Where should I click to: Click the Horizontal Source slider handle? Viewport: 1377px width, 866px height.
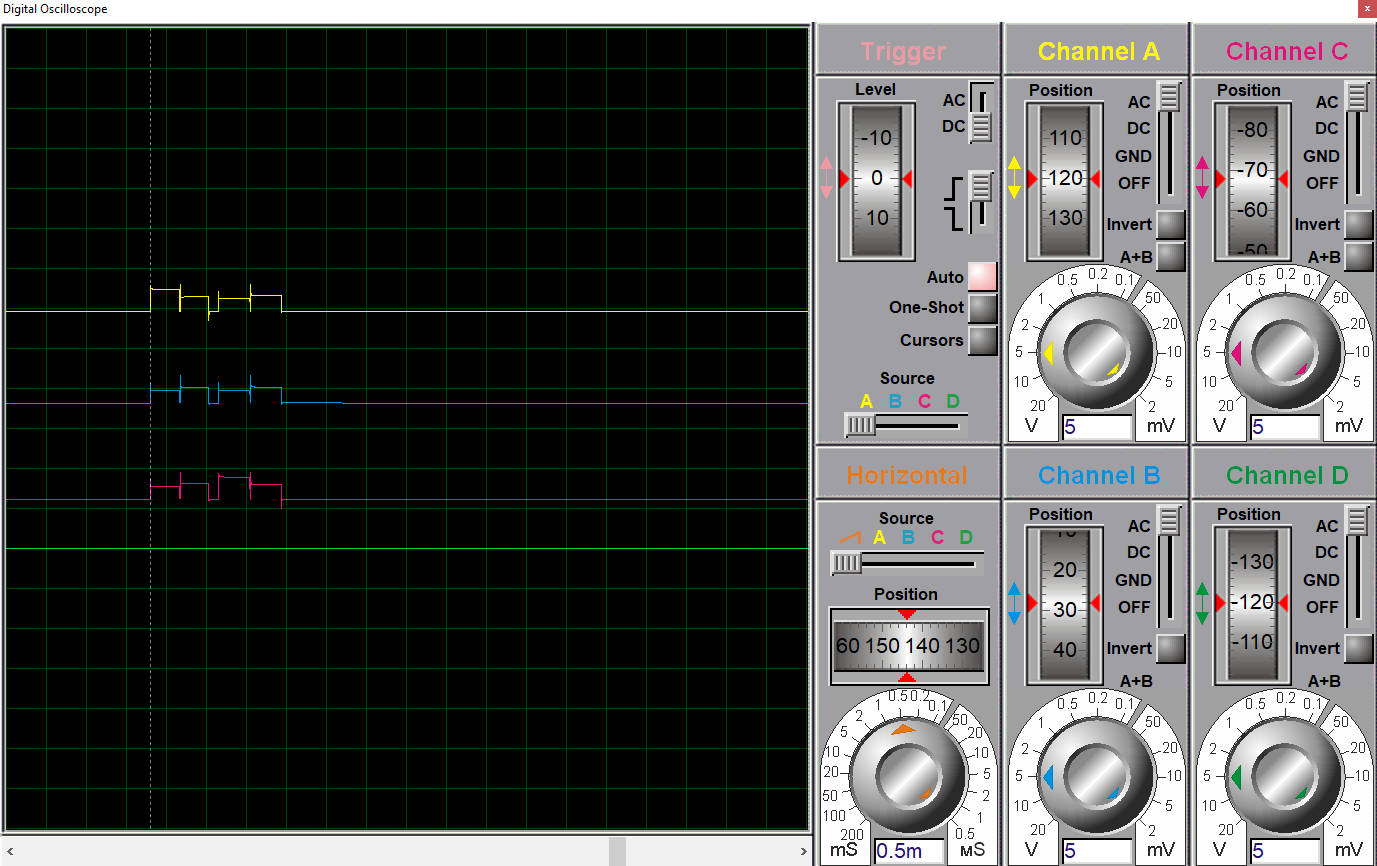[x=846, y=564]
